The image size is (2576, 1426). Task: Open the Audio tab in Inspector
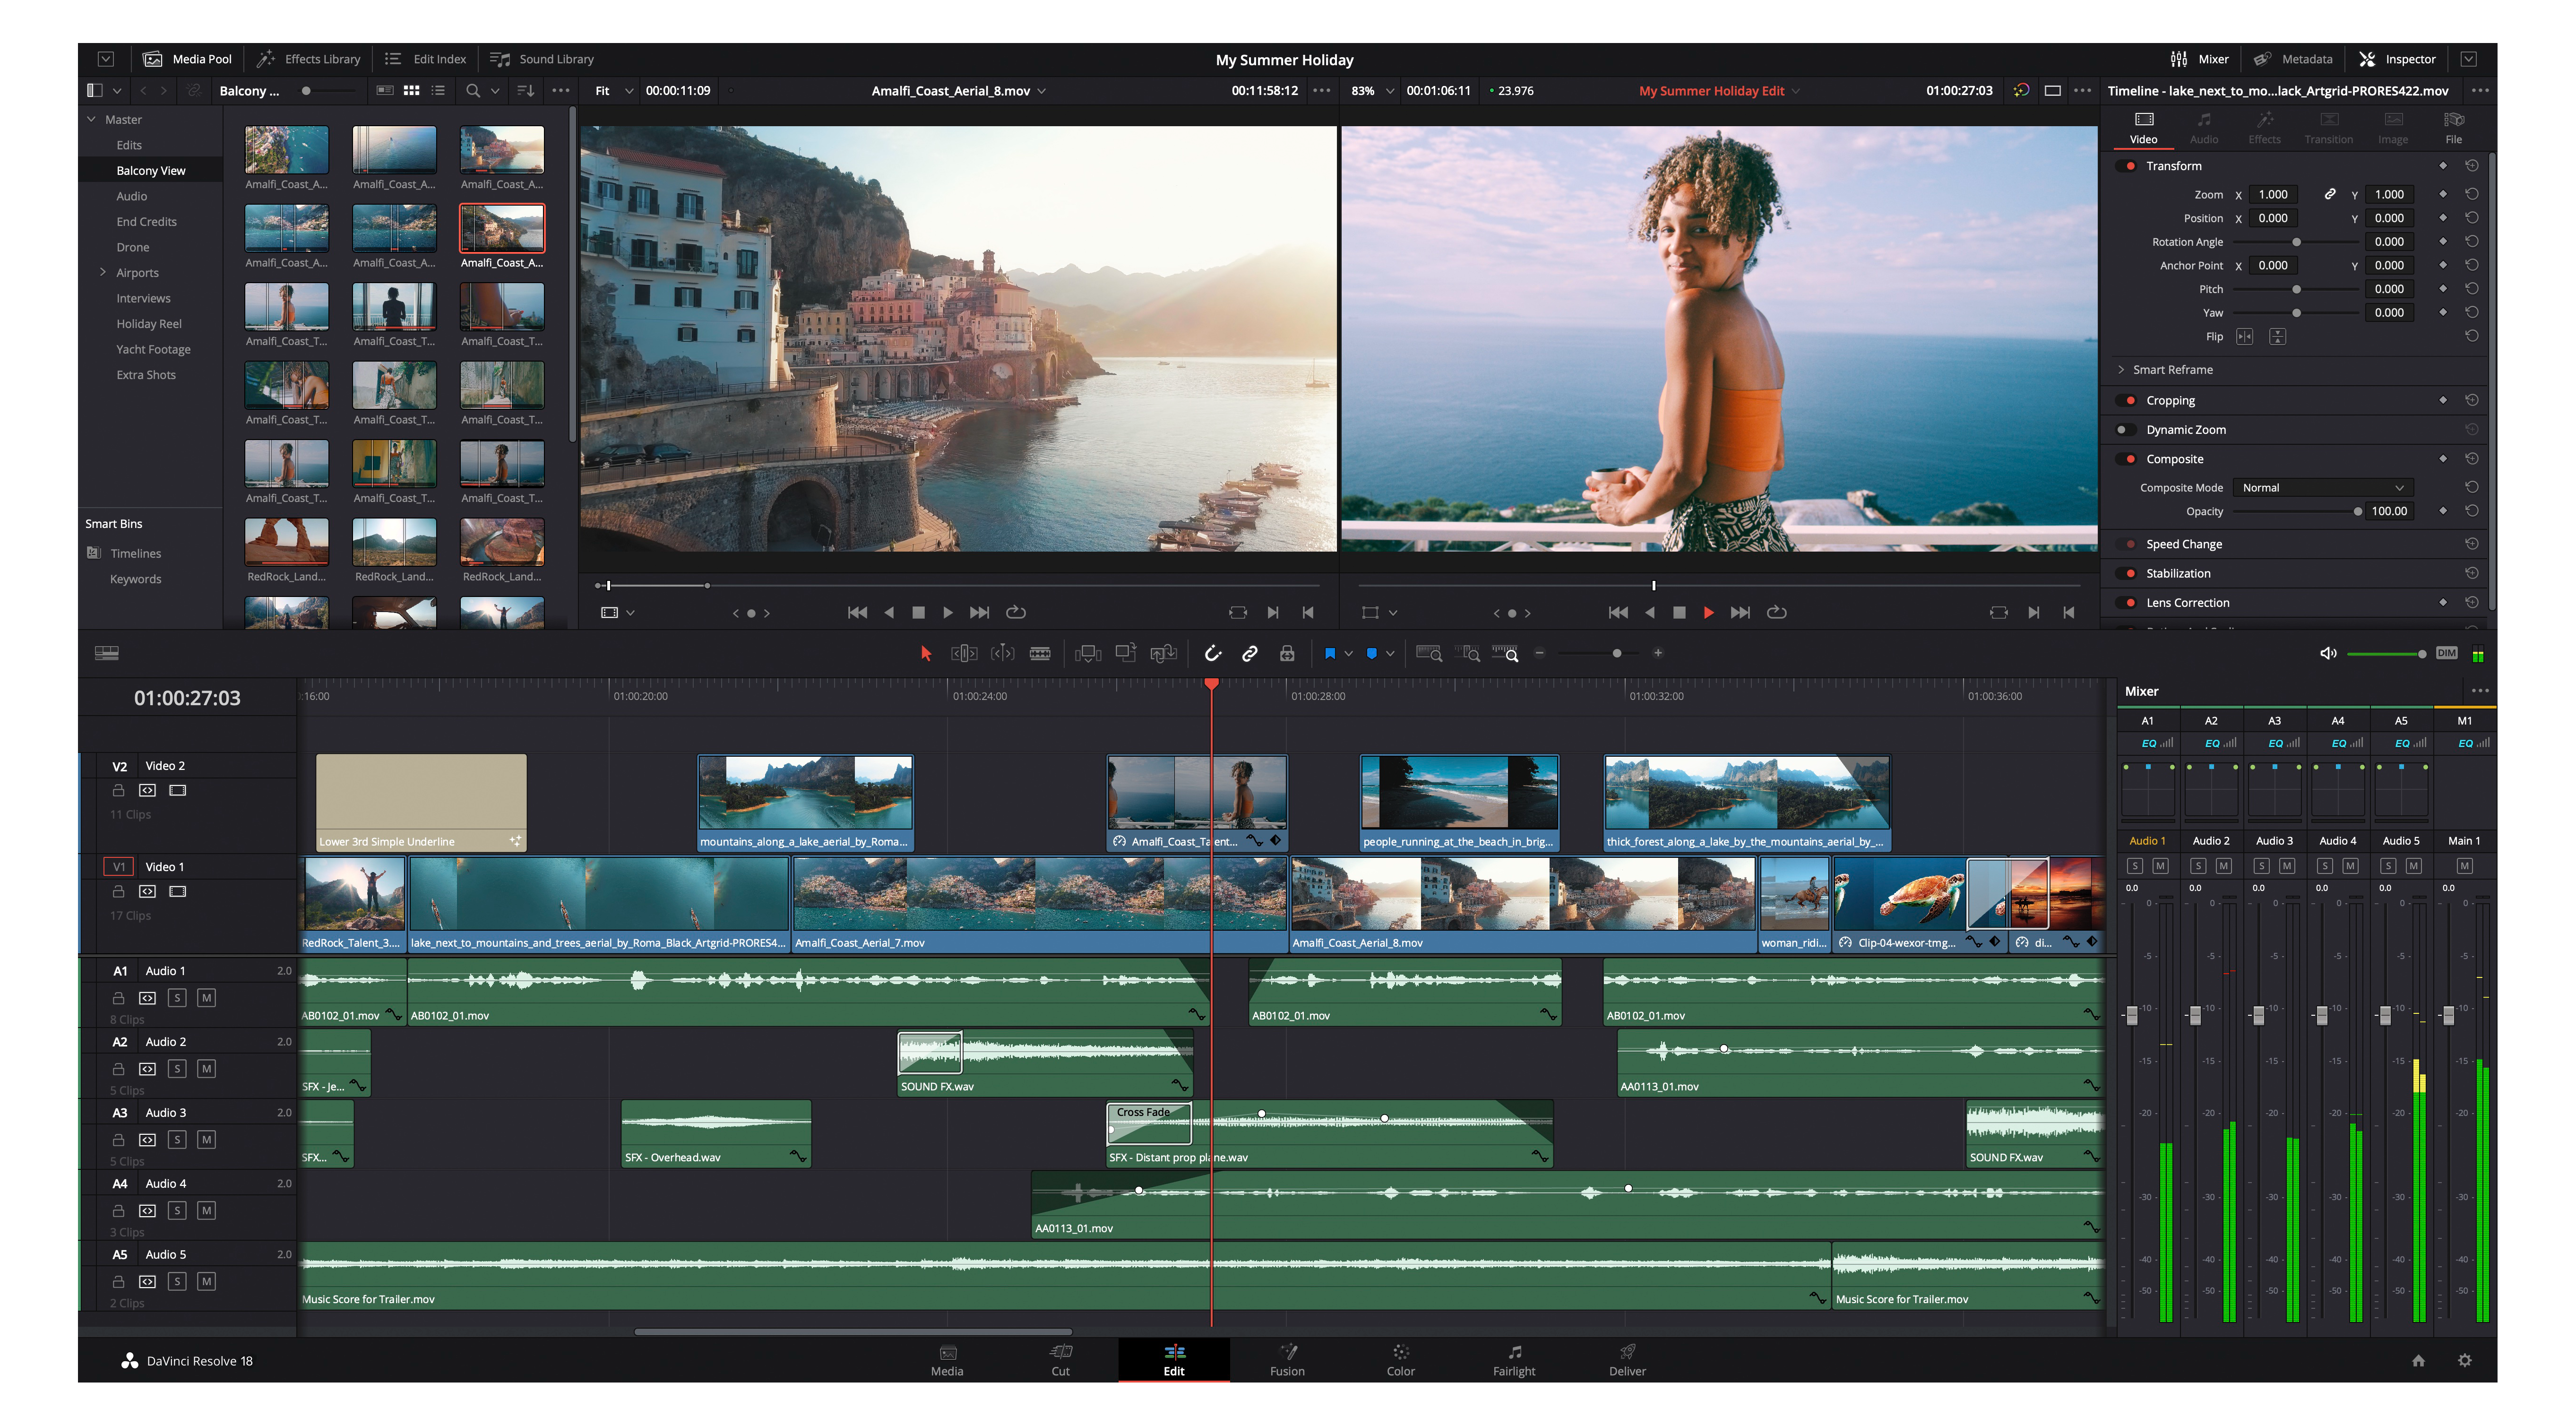coord(2204,128)
